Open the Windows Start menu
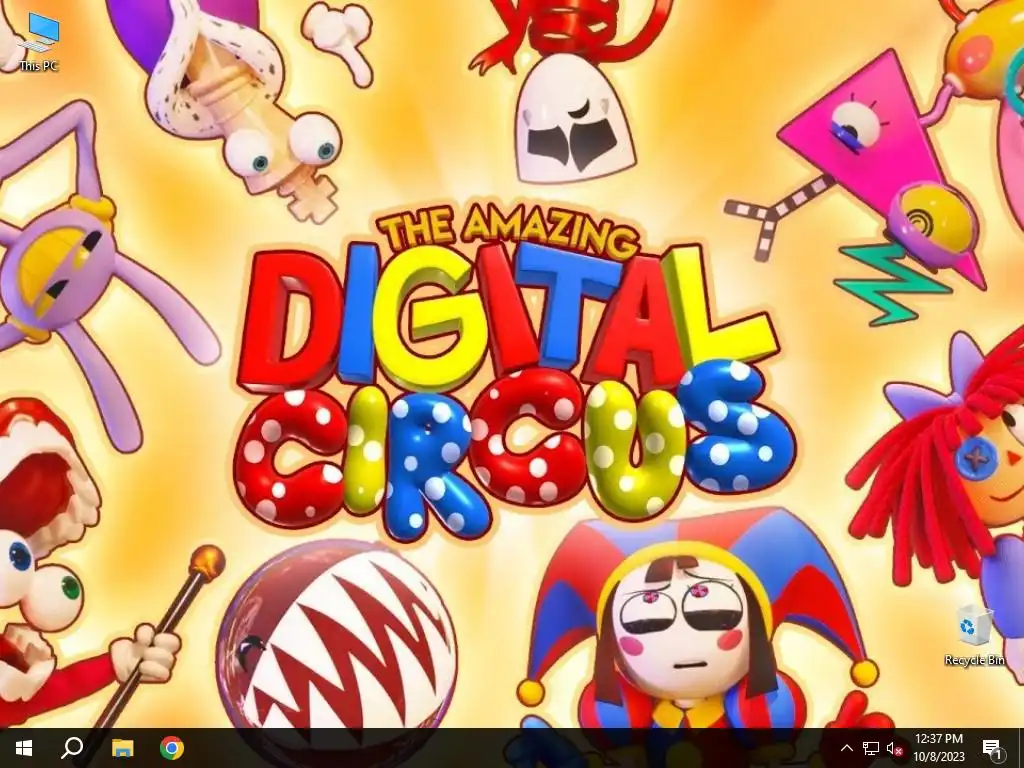Image resolution: width=1024 pixels, height=768 pixels. [x=24, y=748]
